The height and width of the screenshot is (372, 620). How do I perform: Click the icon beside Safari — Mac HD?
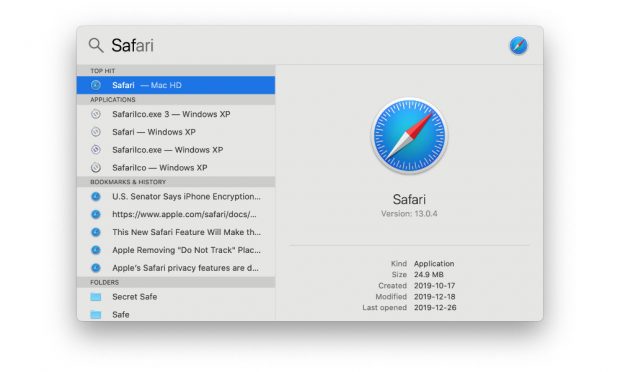click(x=96, y=85)
